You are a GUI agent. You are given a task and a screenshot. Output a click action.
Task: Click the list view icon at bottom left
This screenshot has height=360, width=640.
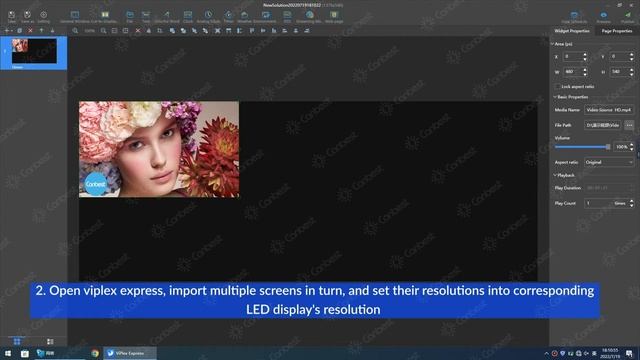click(50, 341)
